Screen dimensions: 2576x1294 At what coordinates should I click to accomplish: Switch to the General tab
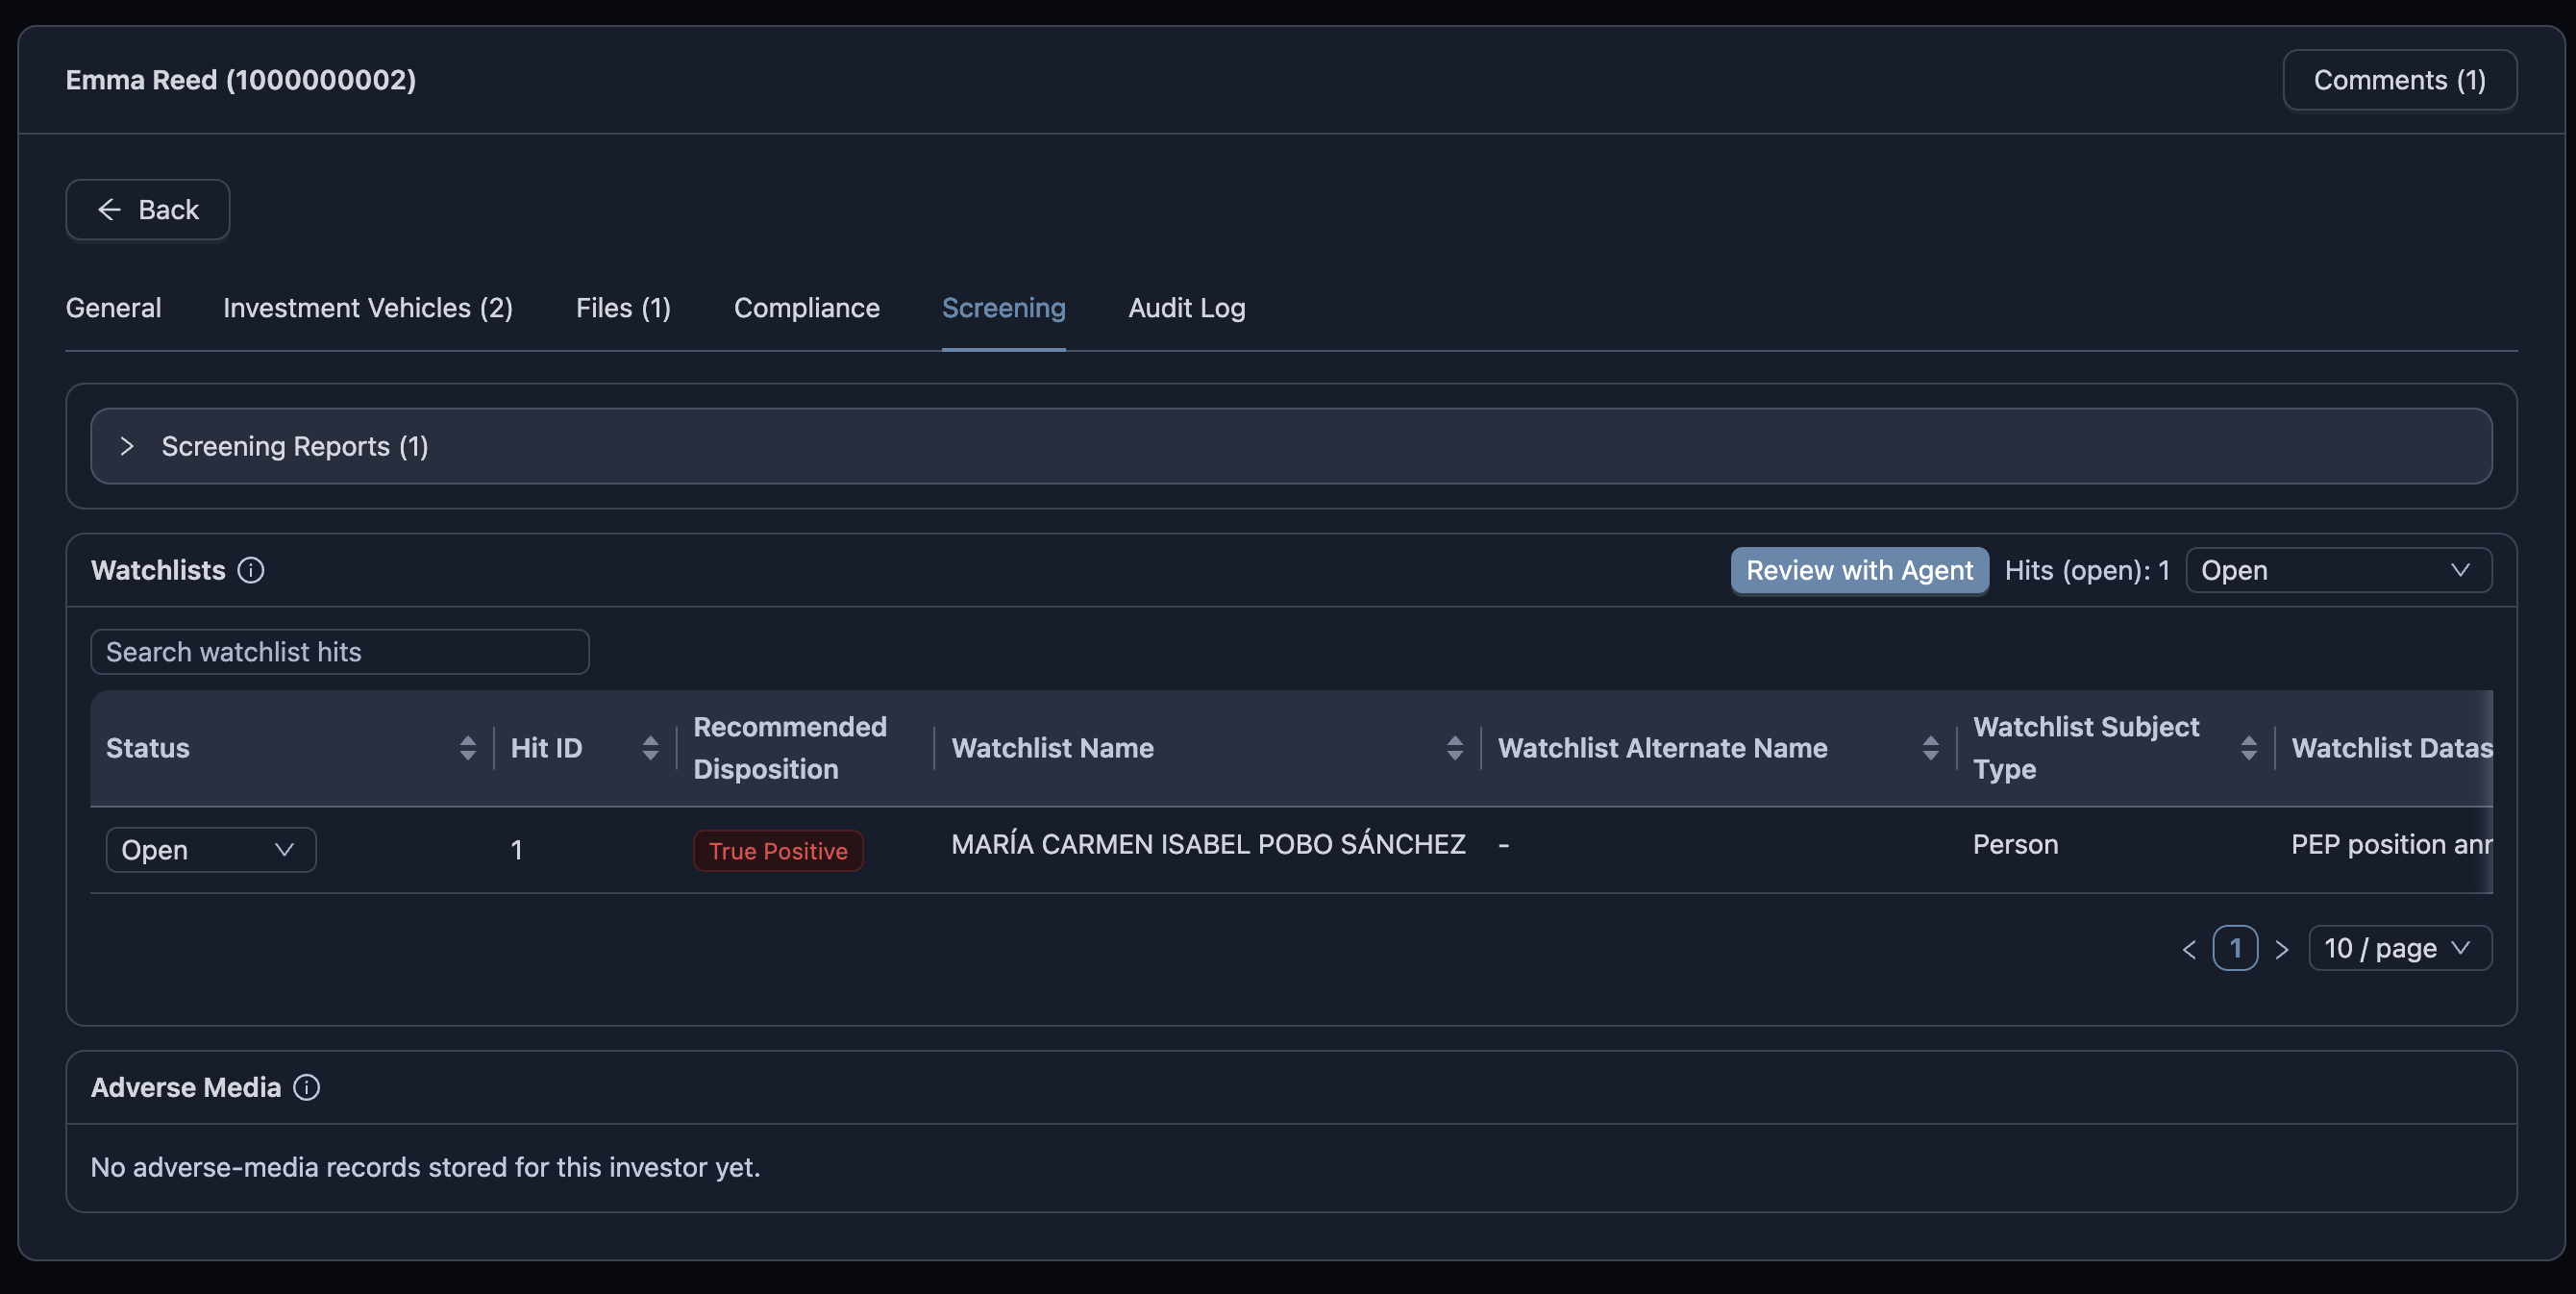pos(113,308)
